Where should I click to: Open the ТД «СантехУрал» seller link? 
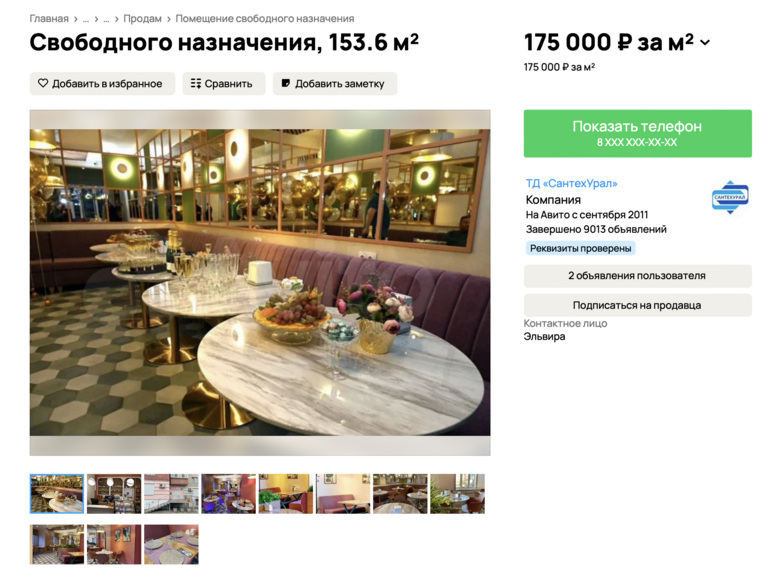(571, 183)
